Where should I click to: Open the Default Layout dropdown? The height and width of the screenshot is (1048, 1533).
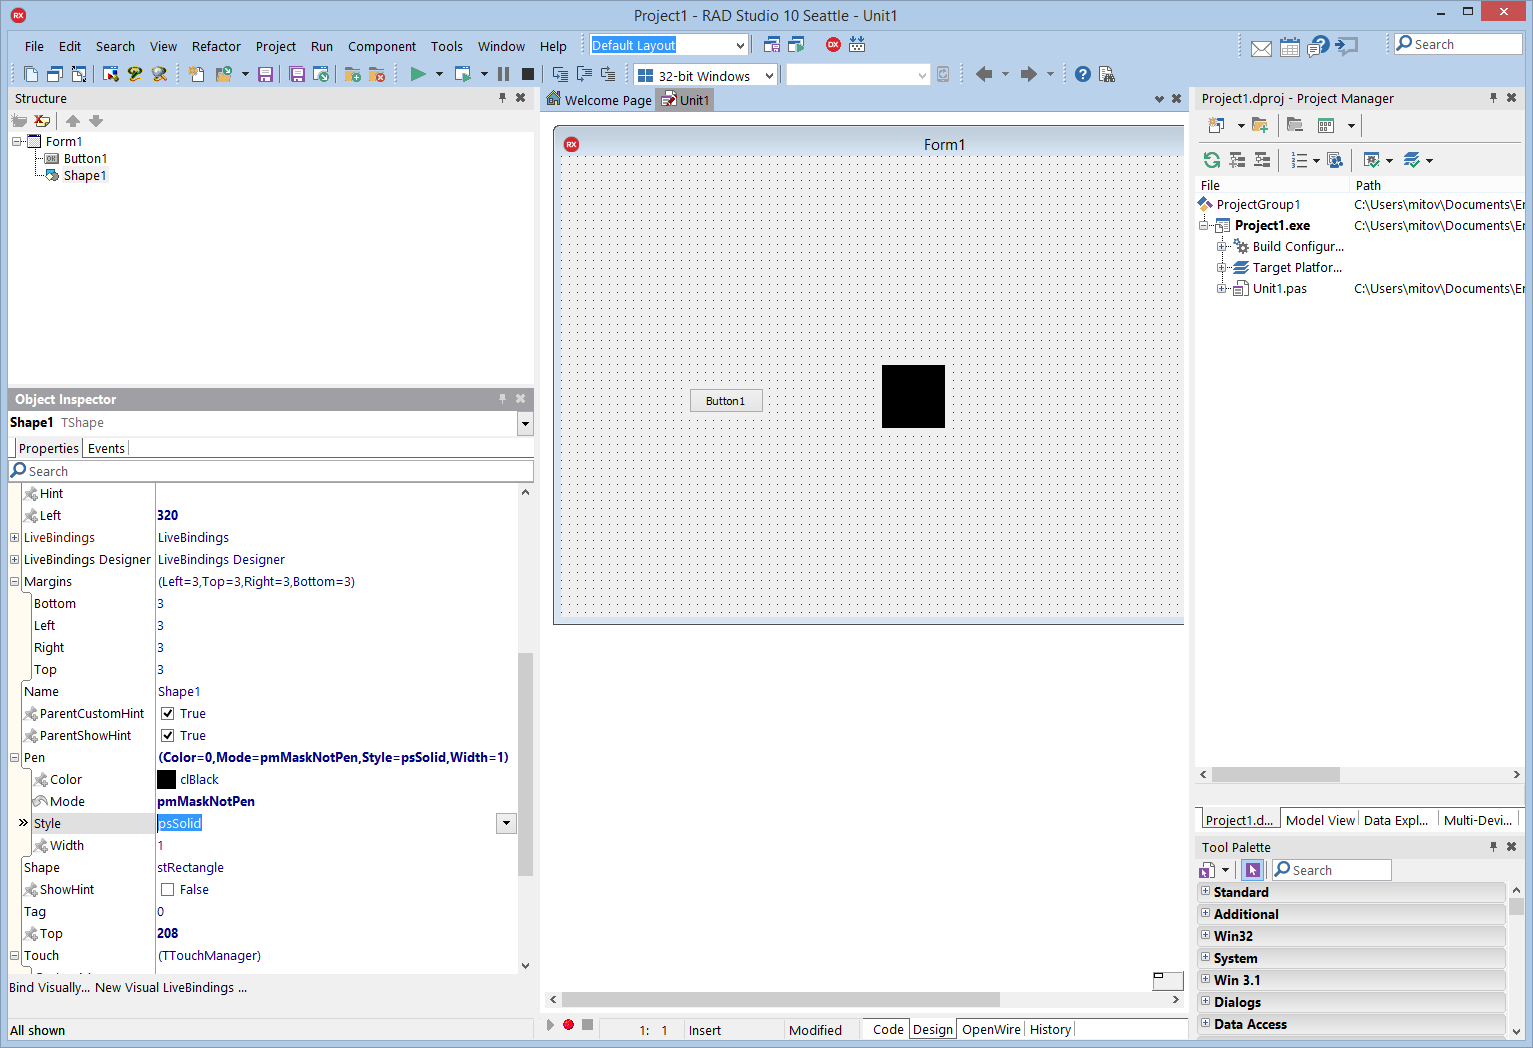[740, 45]
